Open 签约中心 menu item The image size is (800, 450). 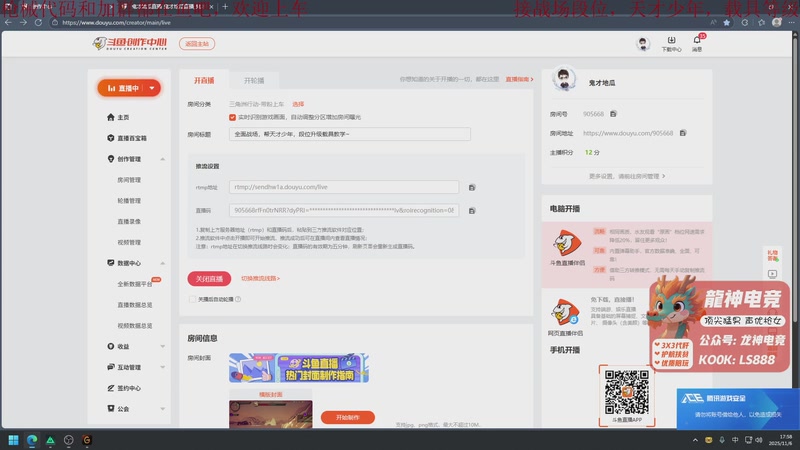(x=124, y=388)
